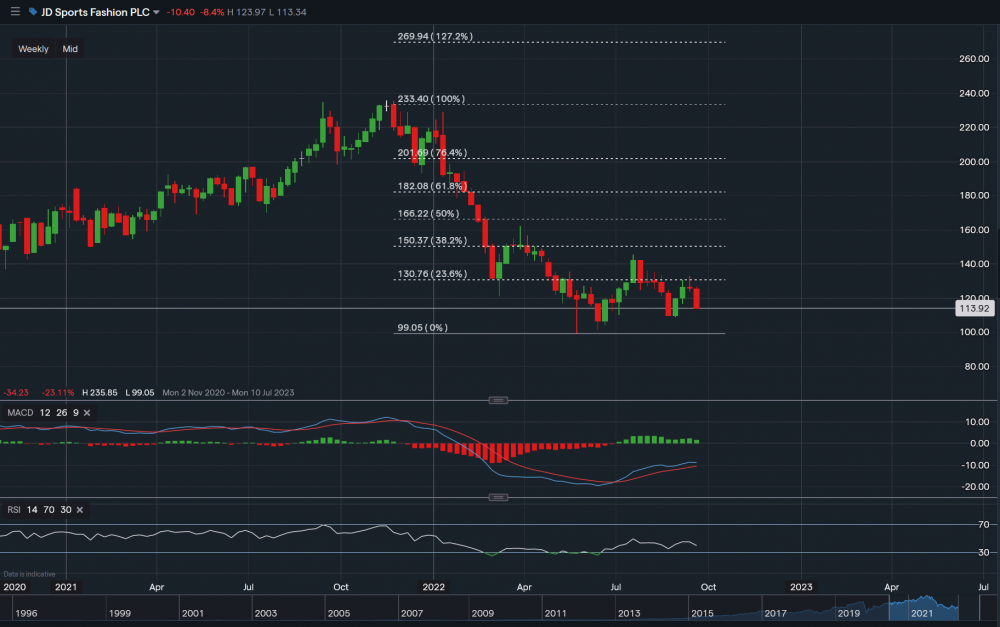Click the Oct label on the date axis
The width and height of the screenshot is (1000, 627).
341,587
